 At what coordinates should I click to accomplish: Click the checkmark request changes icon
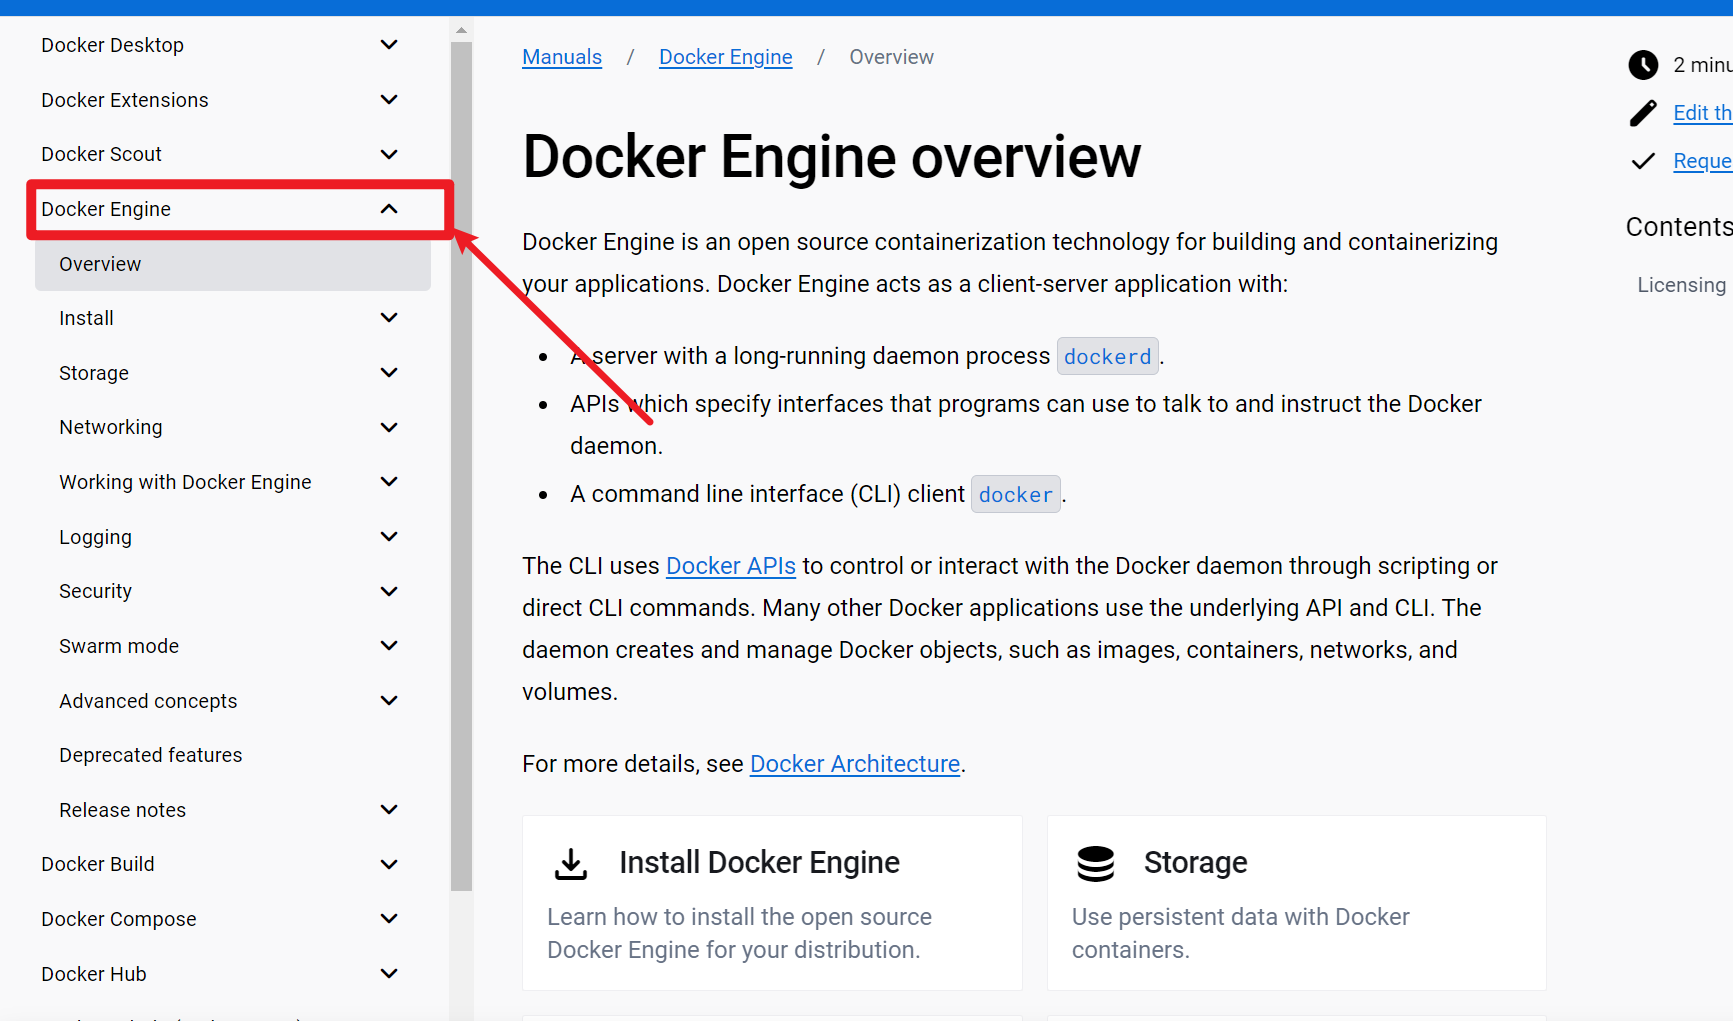pos(1642,161)
